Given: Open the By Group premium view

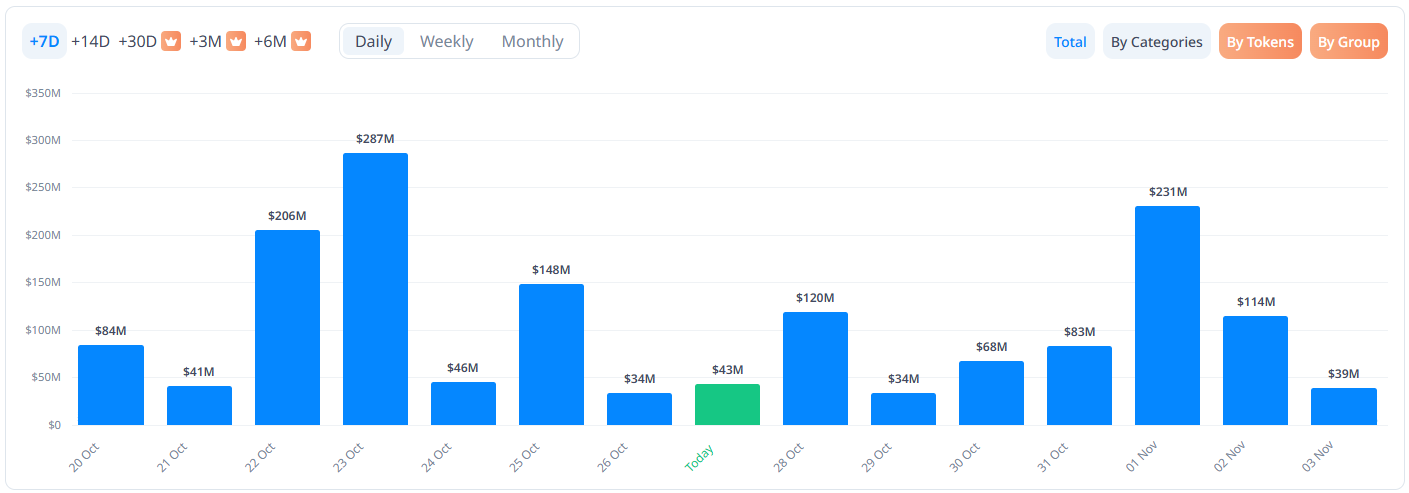Looking at the screenshot, I should click(x=1348, y=42).
